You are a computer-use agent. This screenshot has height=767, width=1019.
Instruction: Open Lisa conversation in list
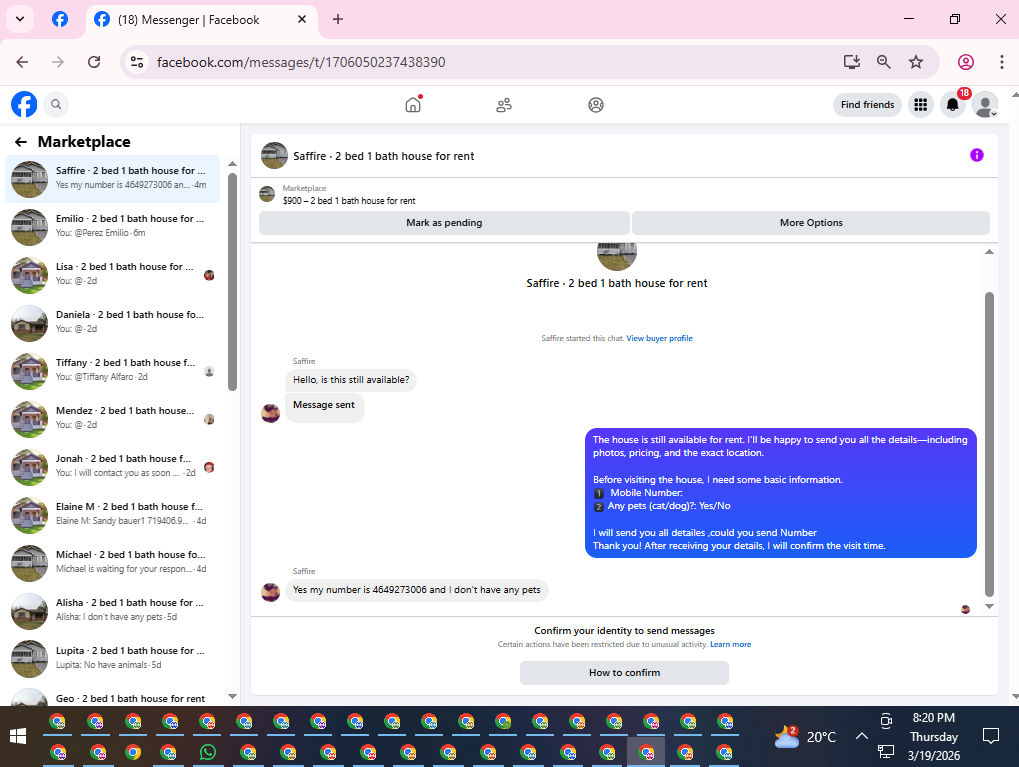[x=112, y=275]
